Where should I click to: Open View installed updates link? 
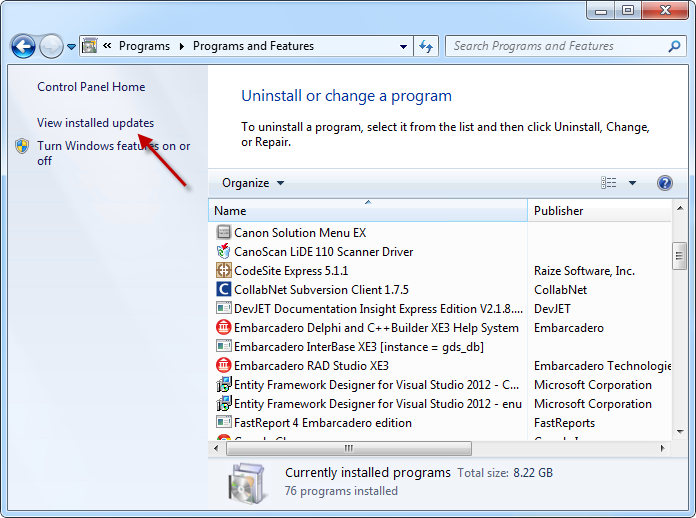click(95, 123)
